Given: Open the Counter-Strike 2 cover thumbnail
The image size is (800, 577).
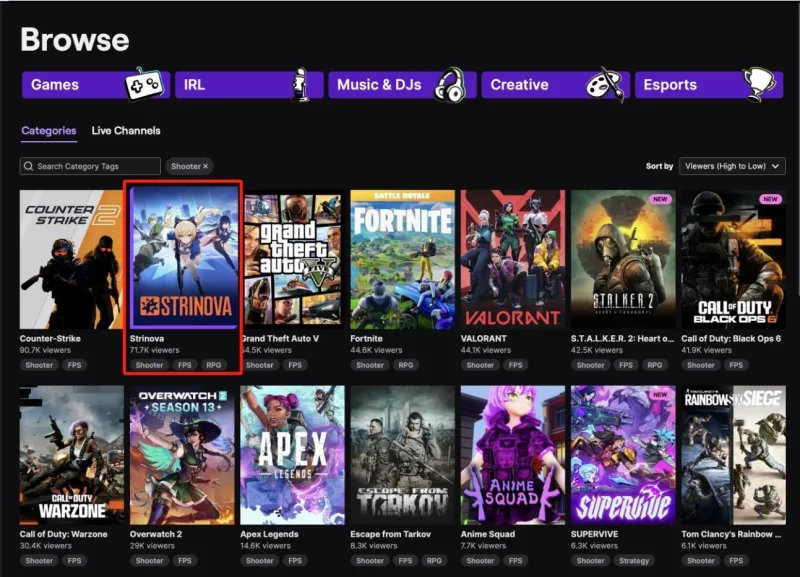Looking at the screenshot, I should tap(71, 259).
